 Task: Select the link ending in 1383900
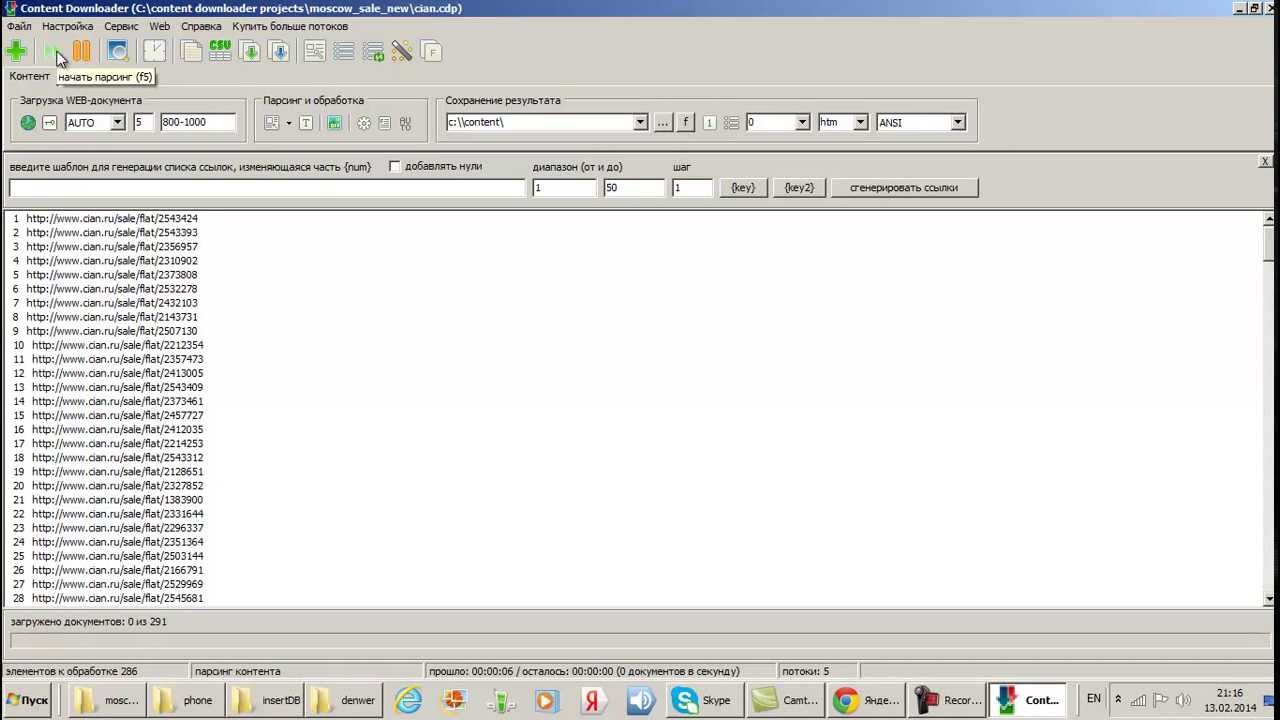point(117,500)
